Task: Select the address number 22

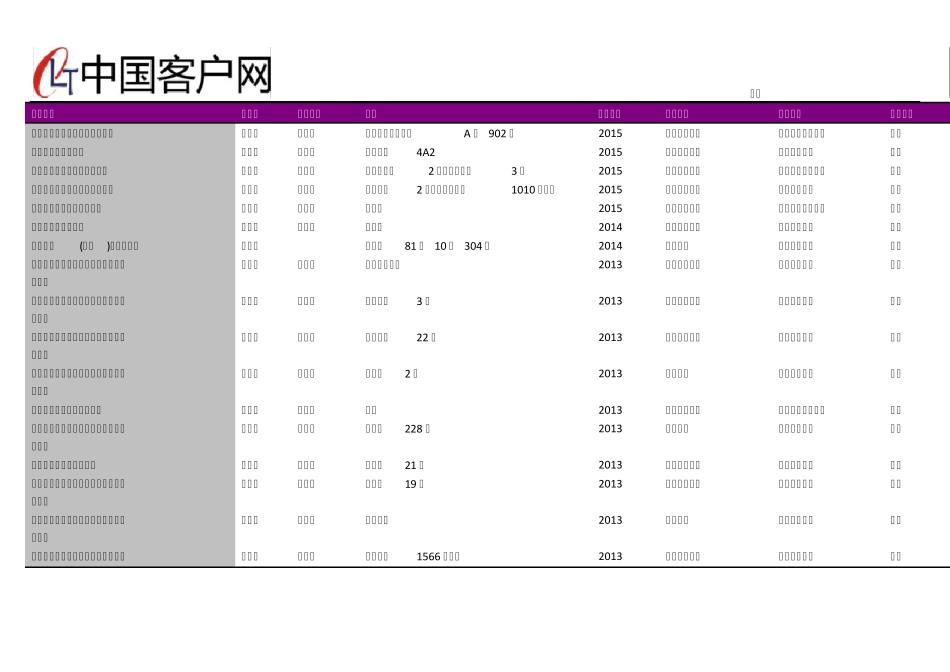Action: coord(422,338)
